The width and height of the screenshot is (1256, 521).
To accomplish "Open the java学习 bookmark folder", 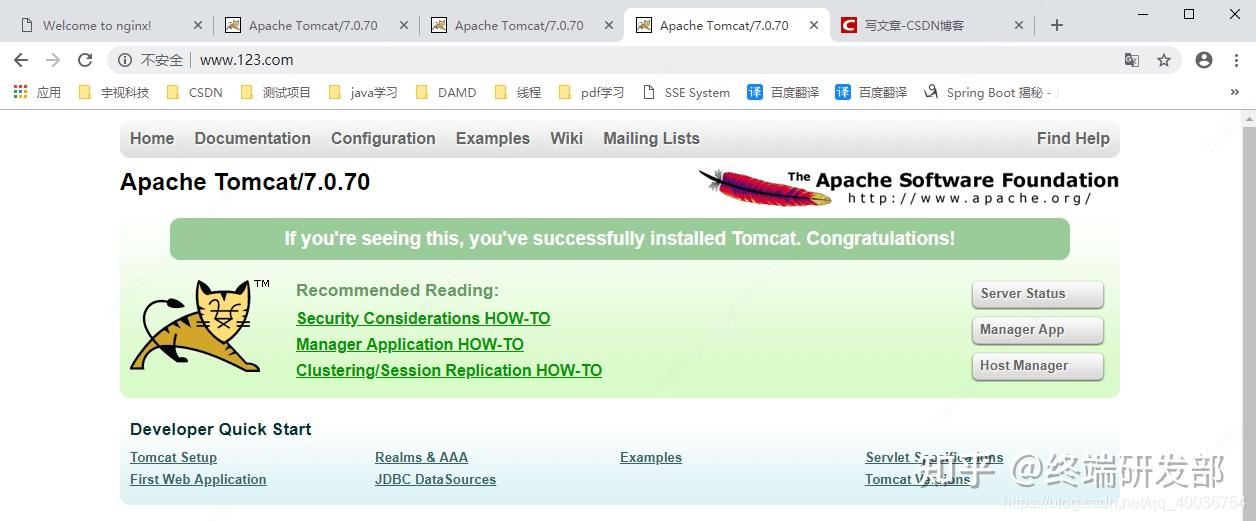I will pyautogui.click(x=363, y=92).
